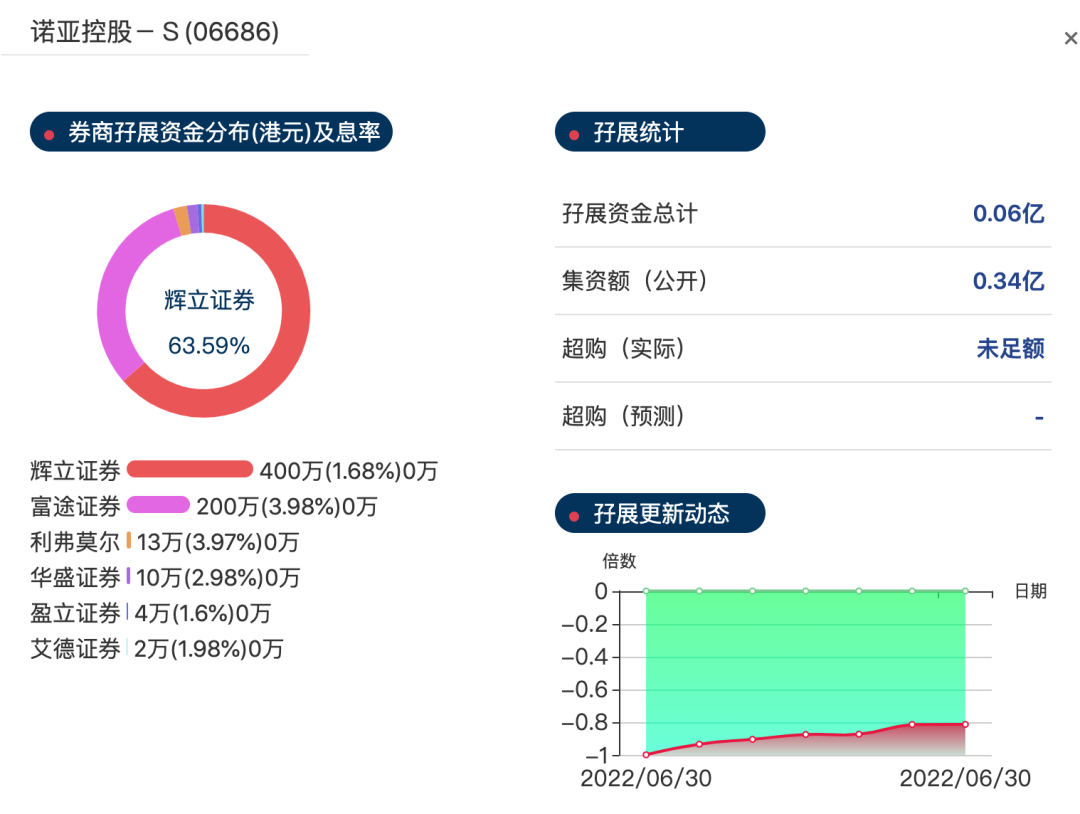Click the 辉立证券 label in donut center

tap(209, 300)
